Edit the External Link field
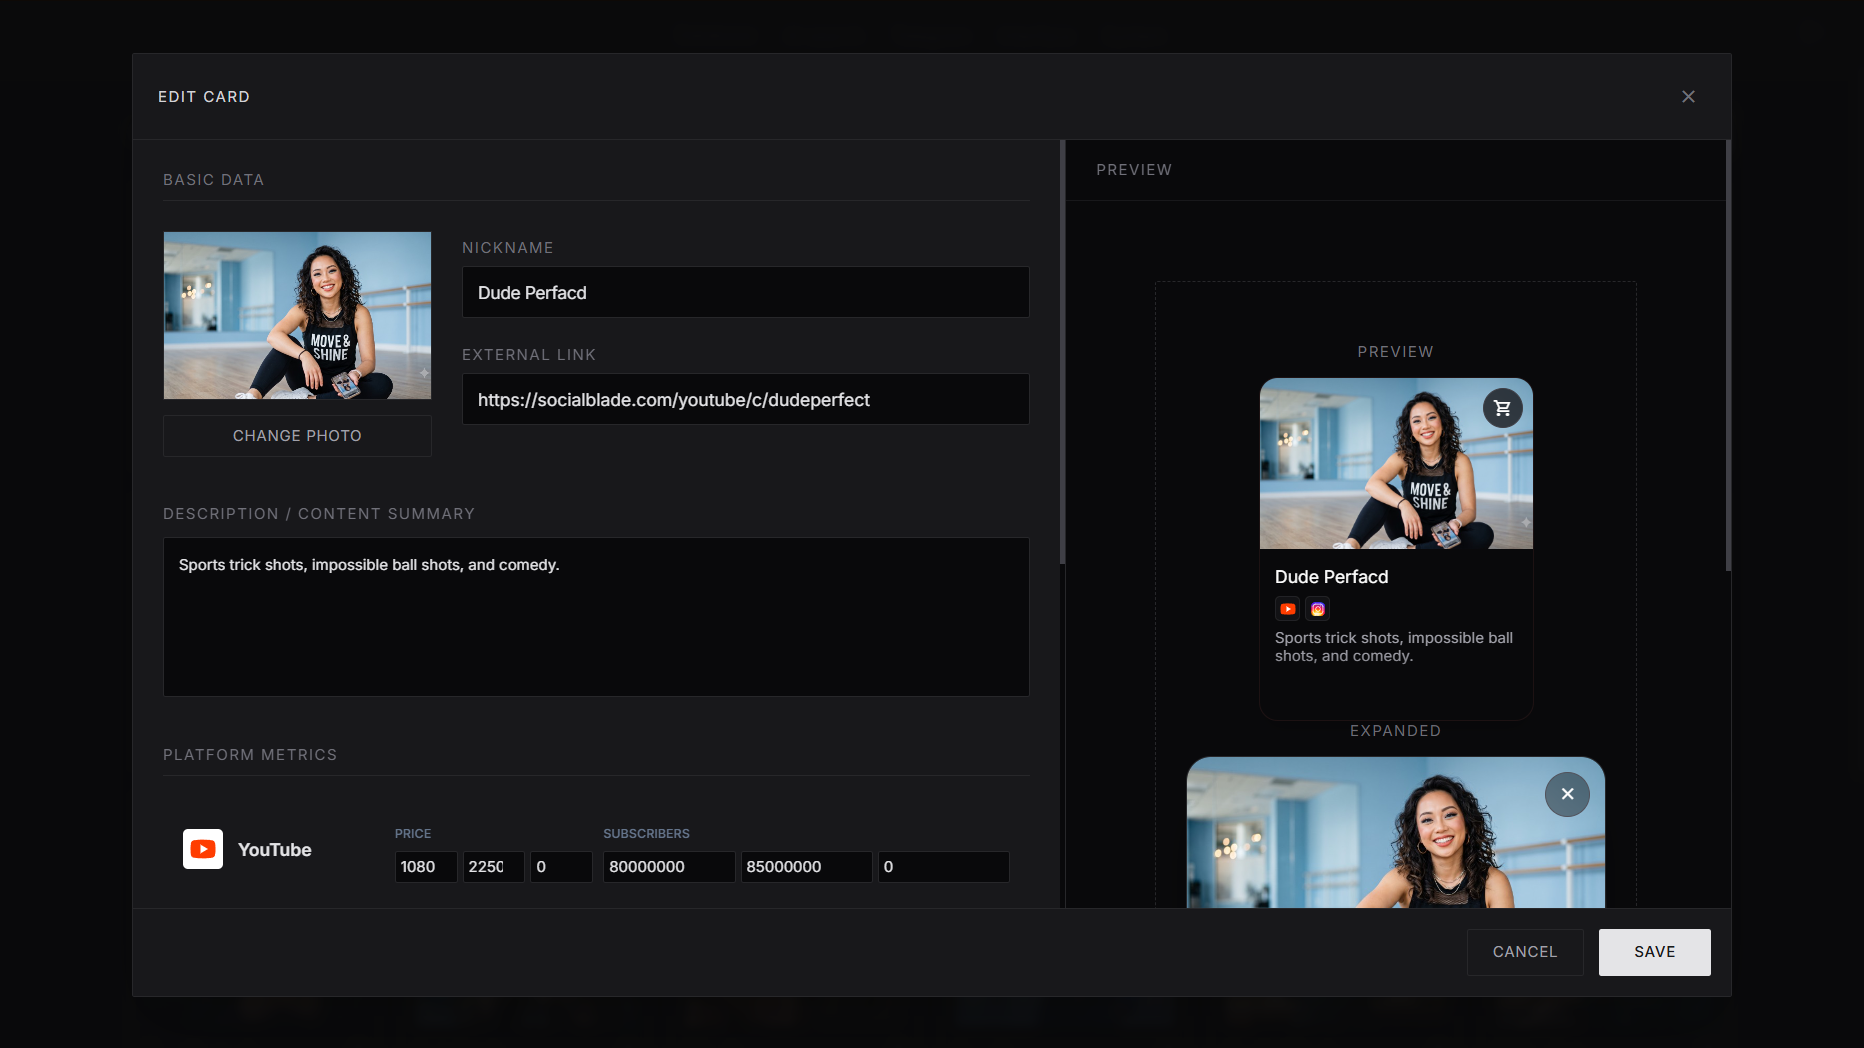The image size is (1864, 1048). [x=746, y=399]
